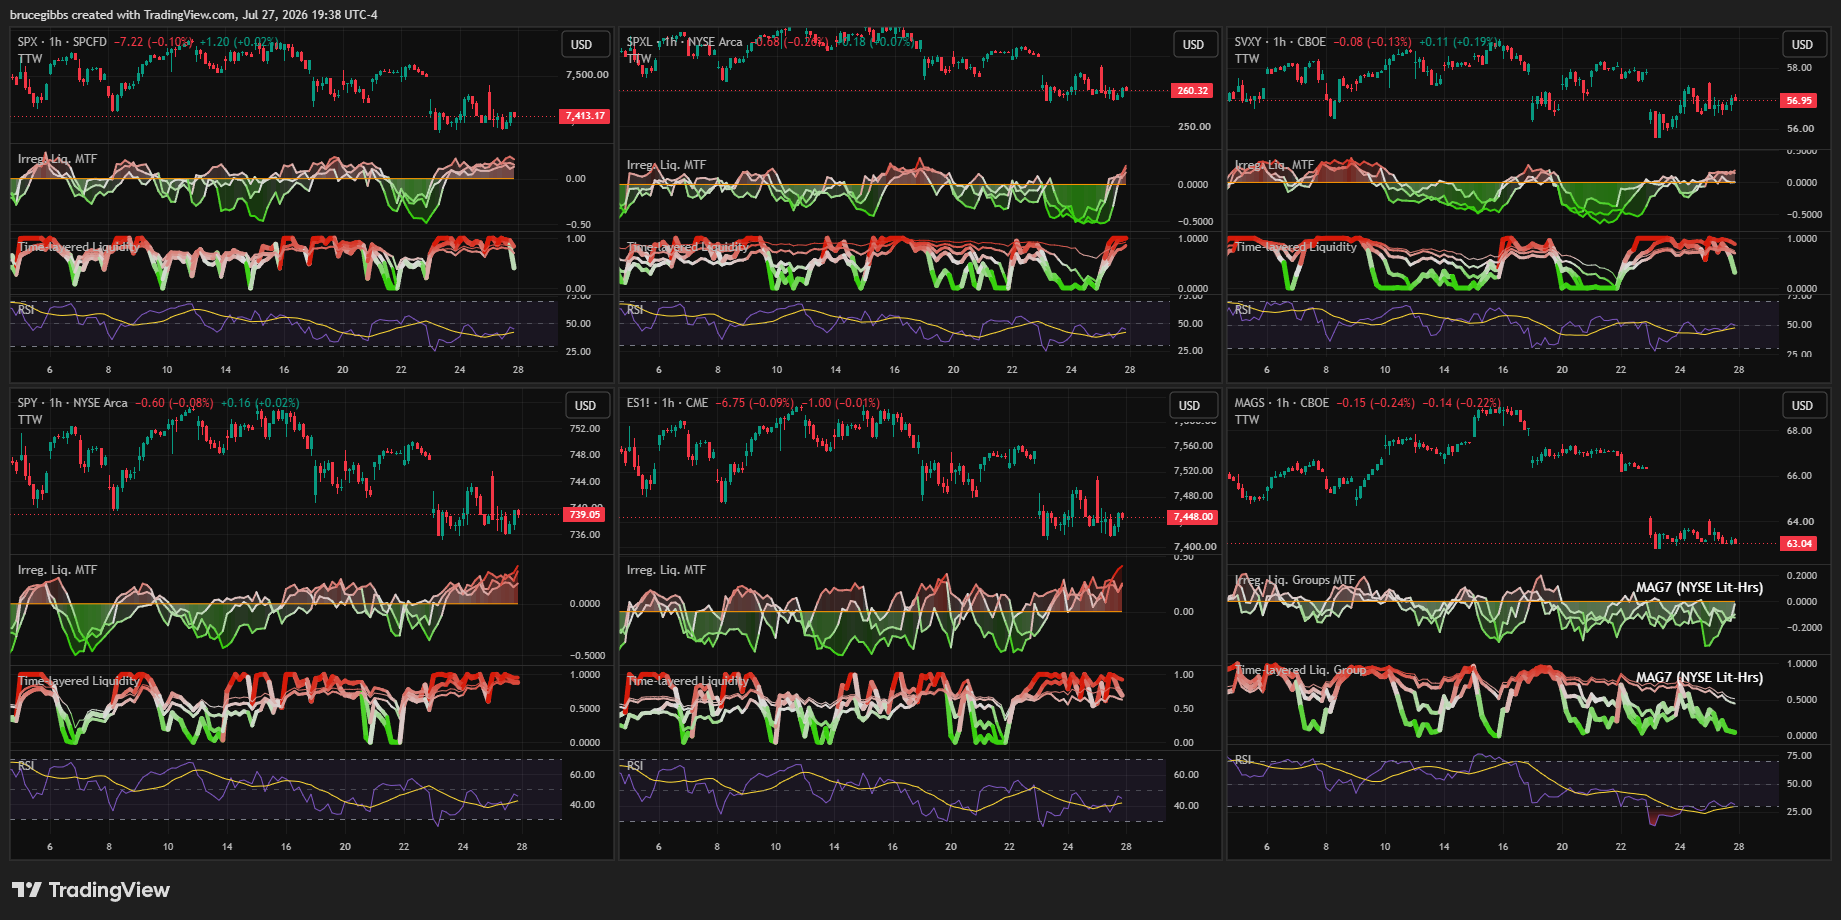The height and width of the screenshot is (920, 1841).
Task: Click the SPX 1h SPCFD symbol title
Action: click(62, 42)
